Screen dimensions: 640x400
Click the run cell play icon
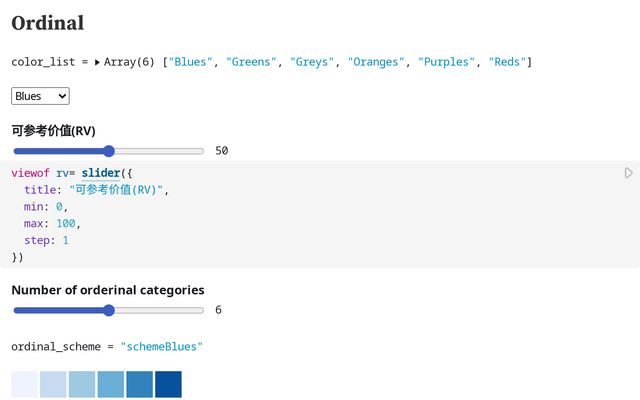pos(628,173)
